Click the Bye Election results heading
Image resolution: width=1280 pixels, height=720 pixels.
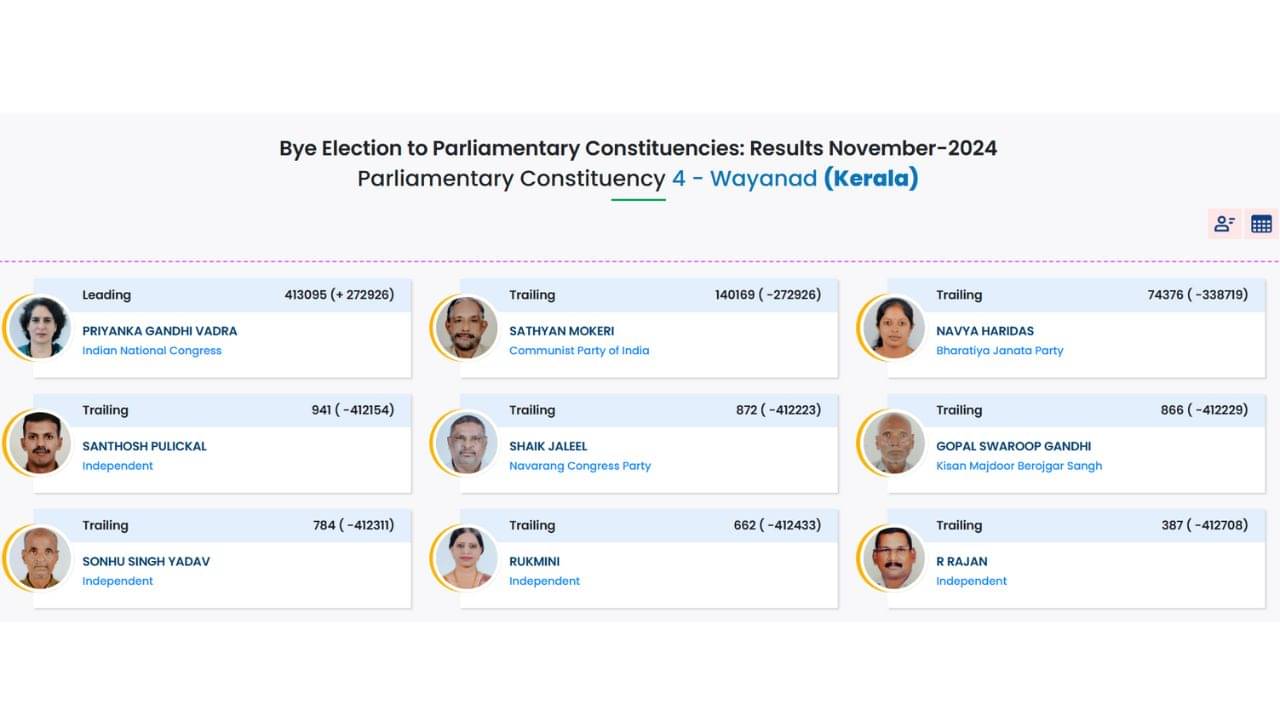(638, 149)
